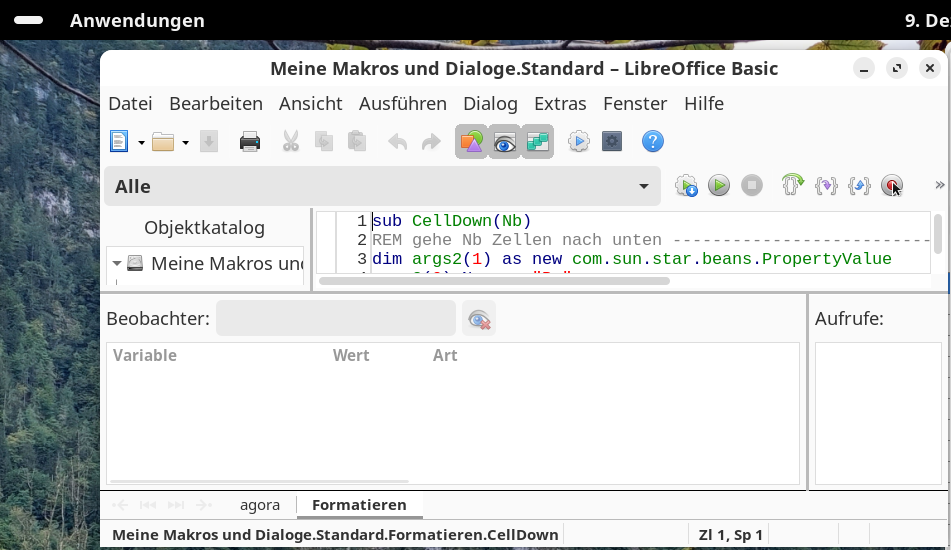Switch to the 'agora' module tab
951x550 pixels.
[x=260, y=505]
